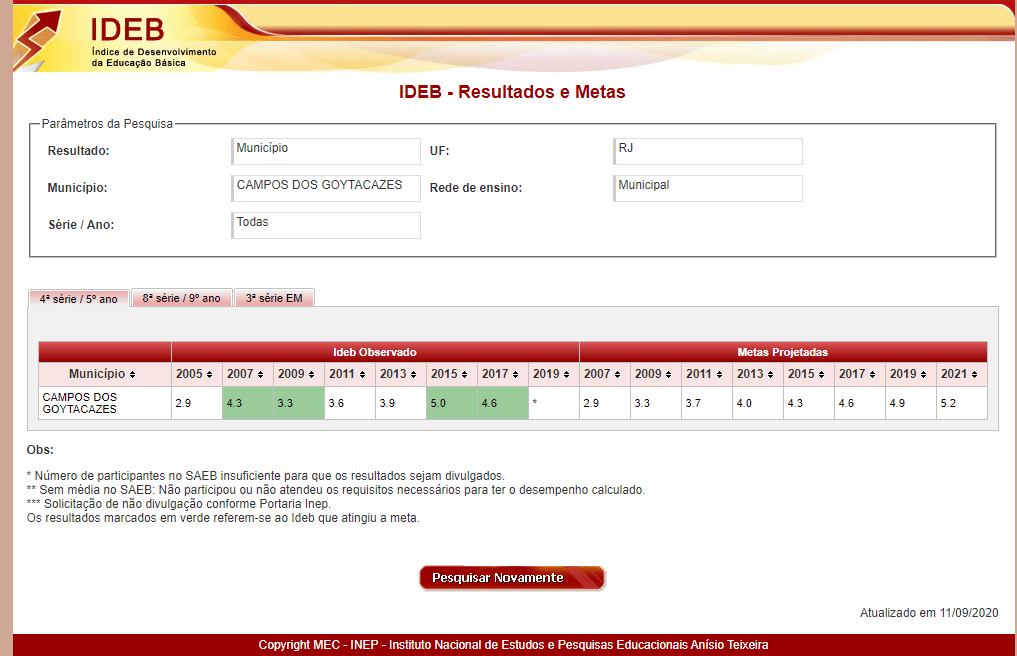Sort by 2013 Metas Projetadas column

757,374
